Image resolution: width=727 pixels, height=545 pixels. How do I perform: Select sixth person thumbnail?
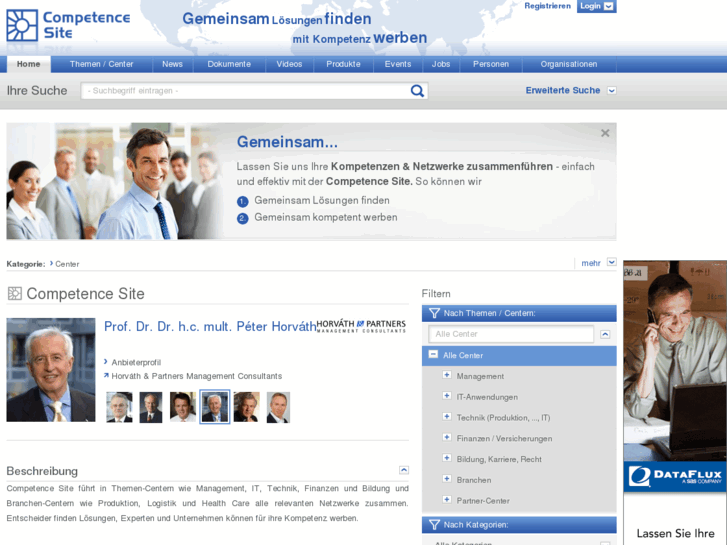(x=278, y=407)
